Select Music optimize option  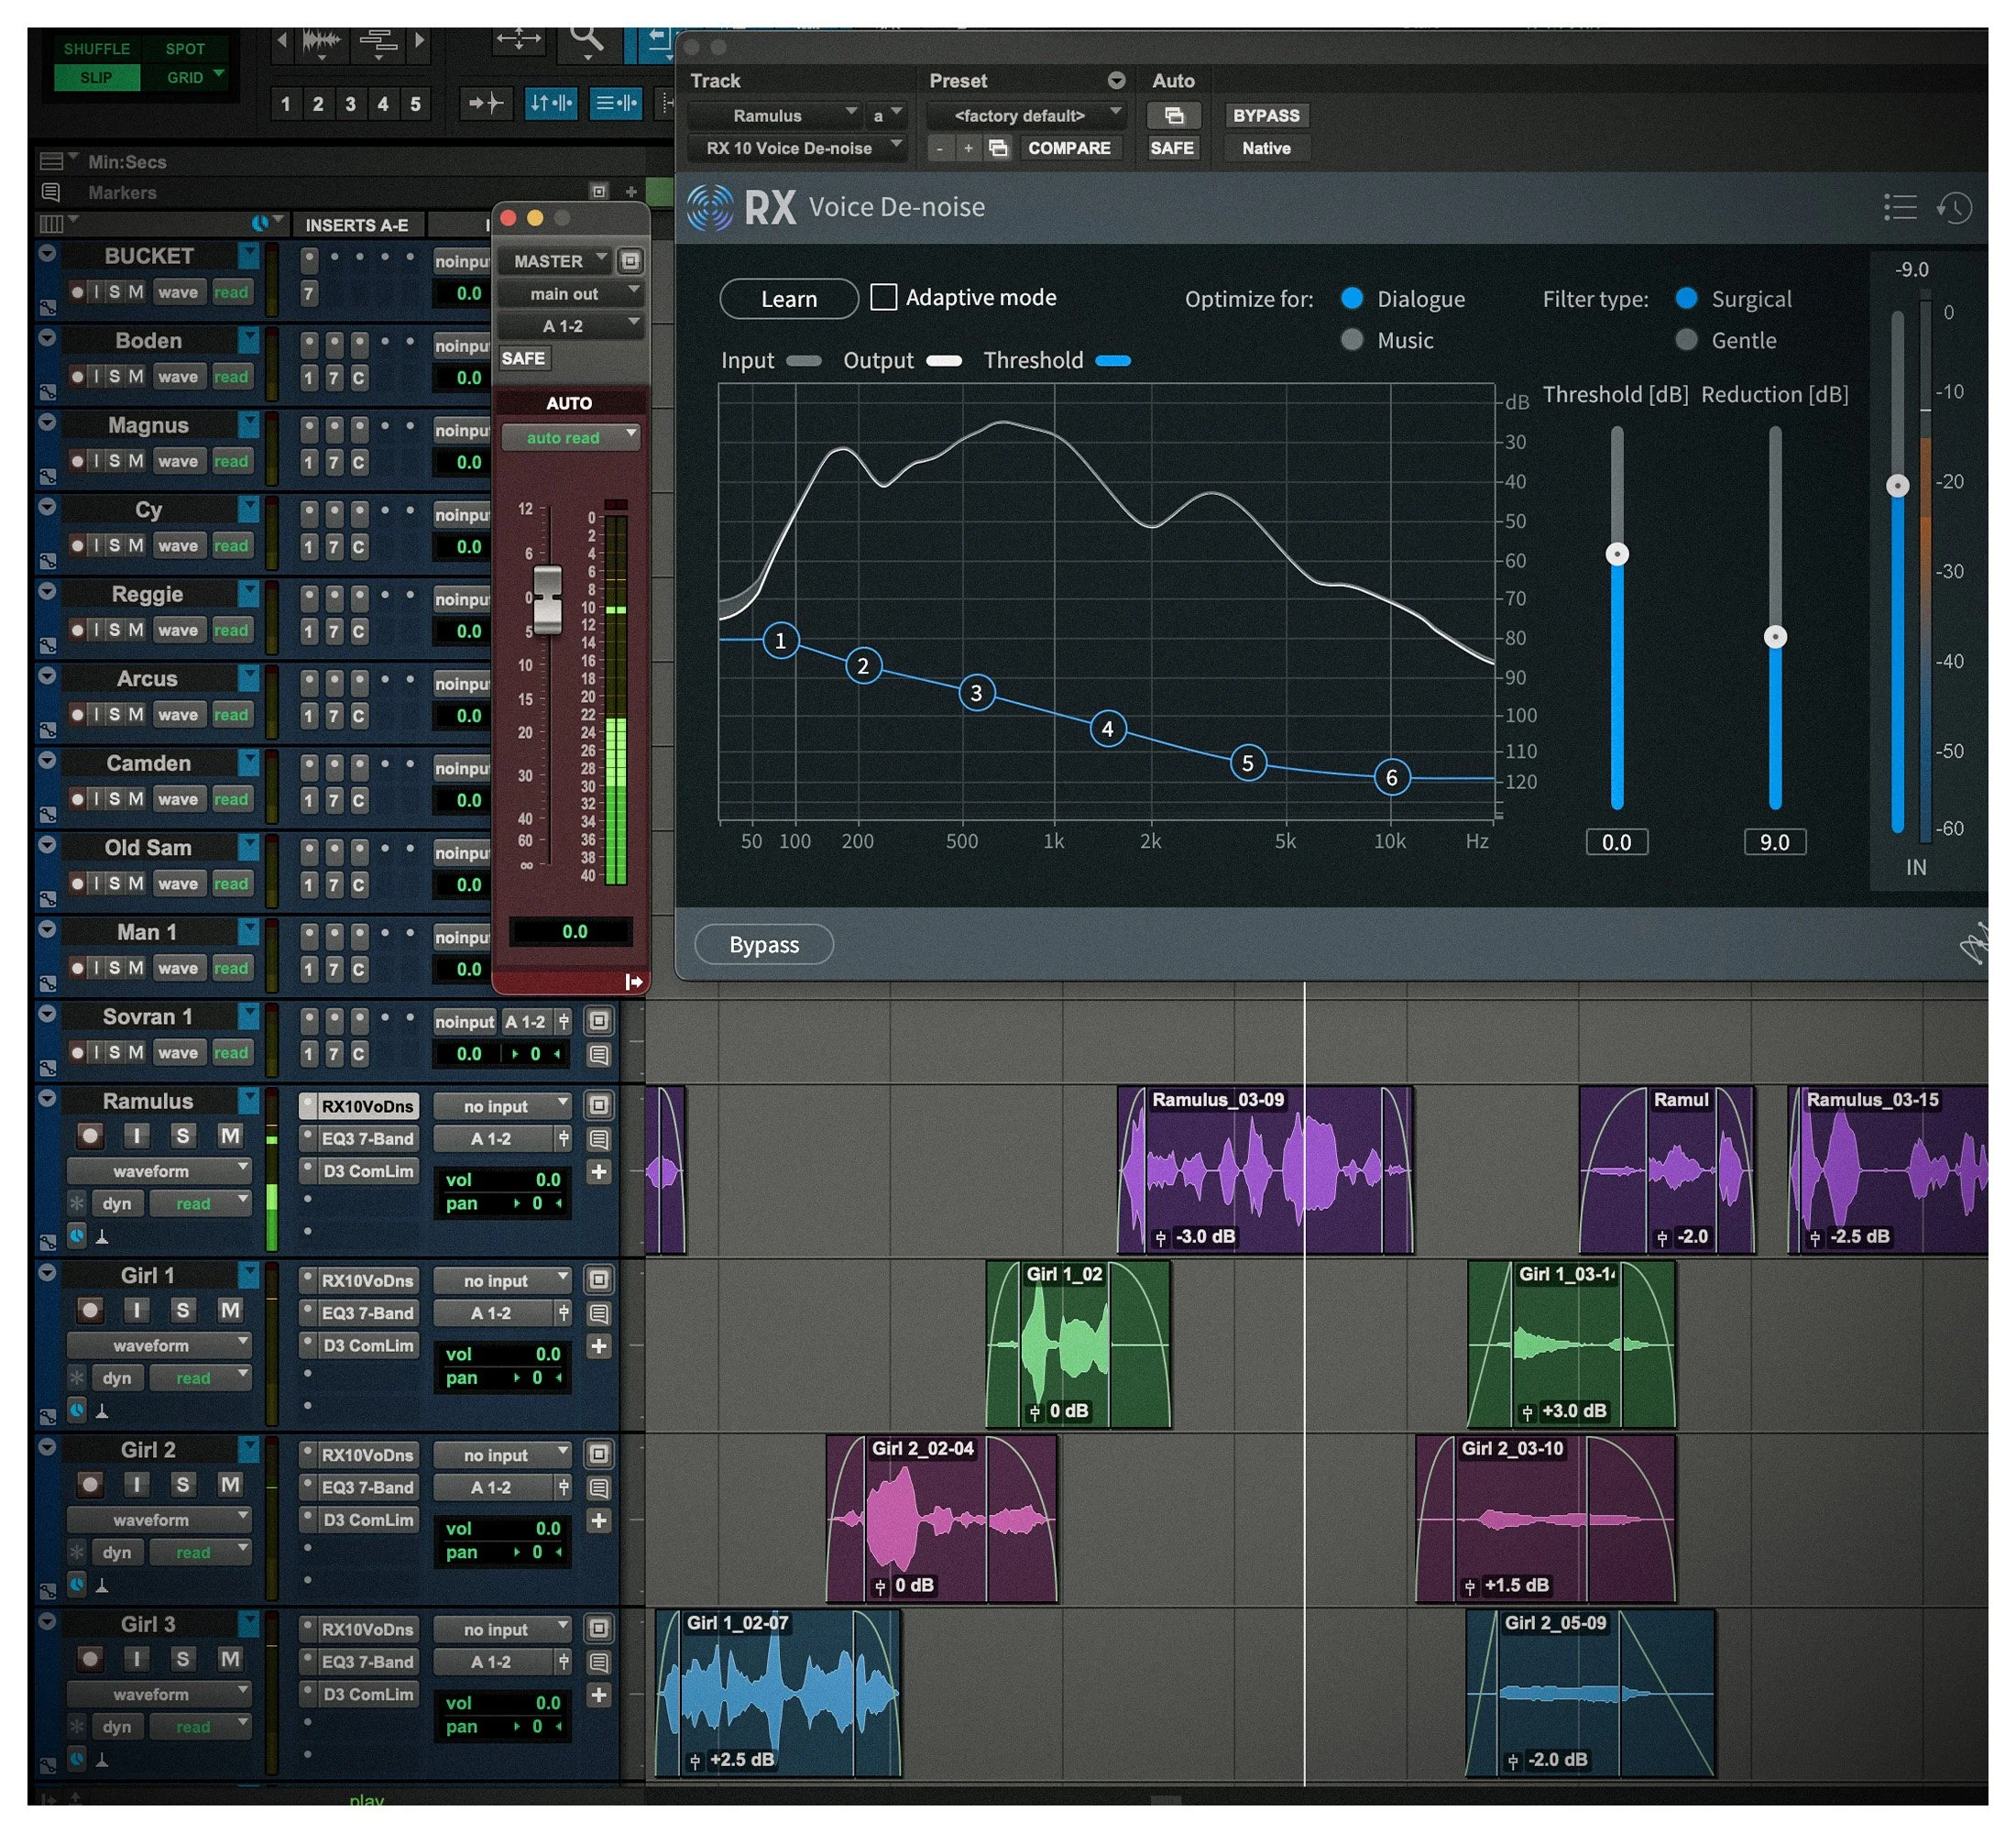tap(1352, 340)
